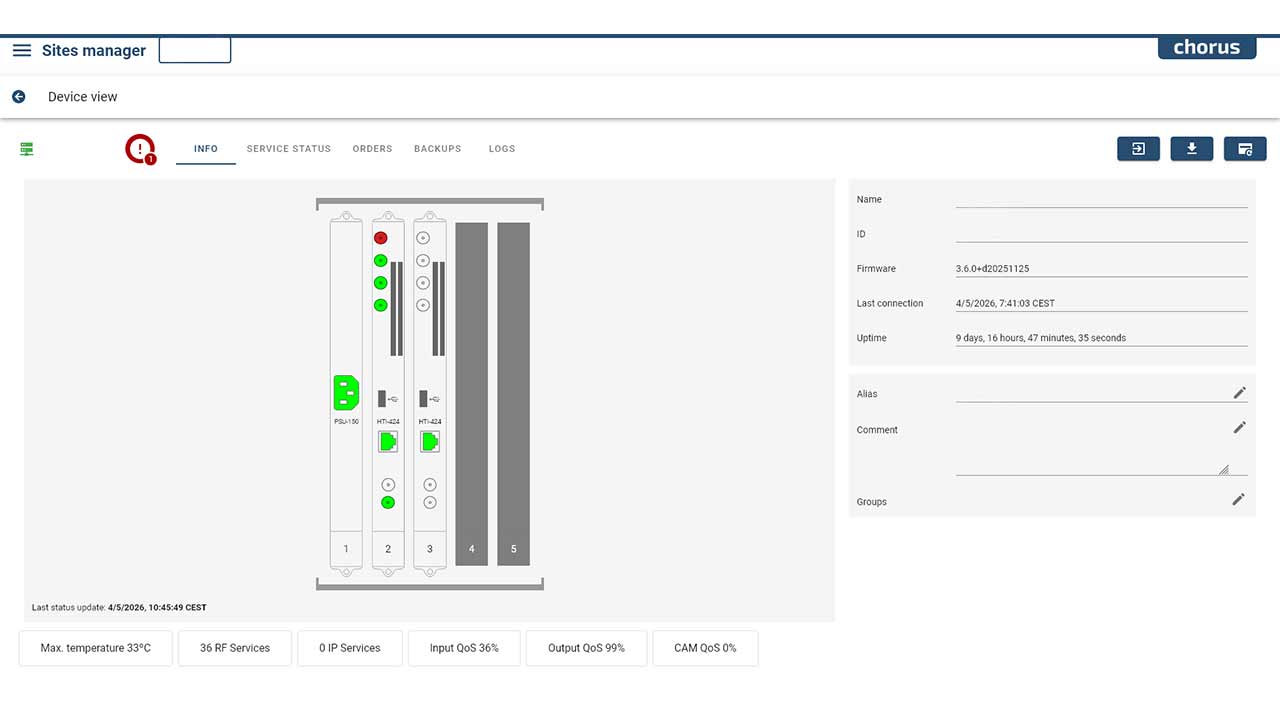Select slot 3 number label
The height and width of the screenshot is (720, 1280).
click(430, 549)
